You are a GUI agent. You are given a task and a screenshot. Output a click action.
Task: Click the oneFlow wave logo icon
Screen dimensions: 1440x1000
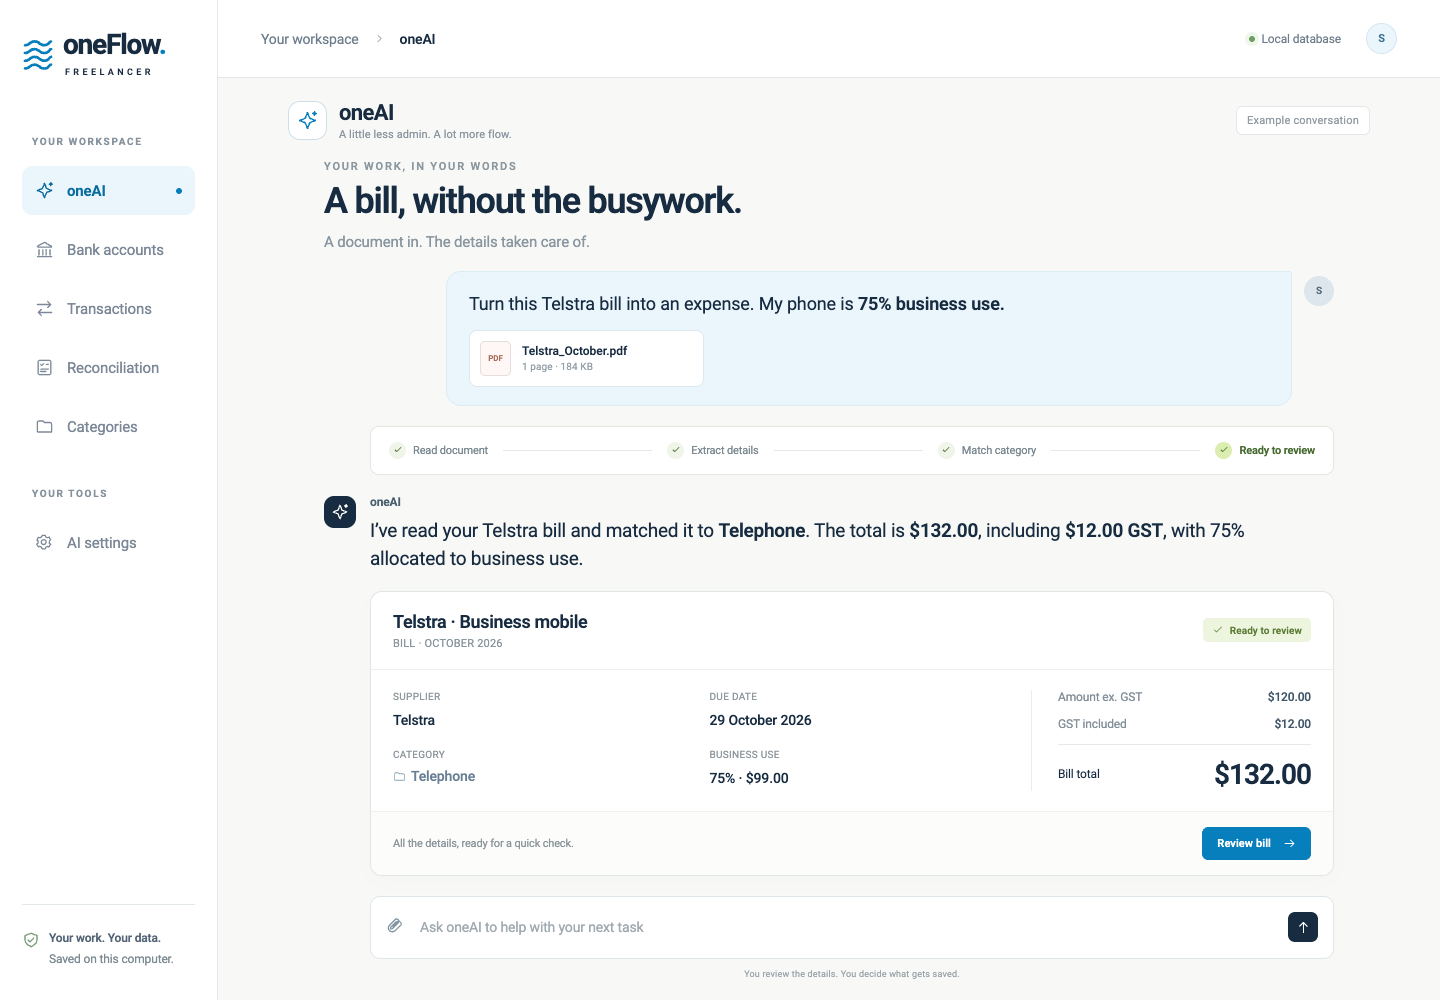pyautogui.click(x=38, y=55)
